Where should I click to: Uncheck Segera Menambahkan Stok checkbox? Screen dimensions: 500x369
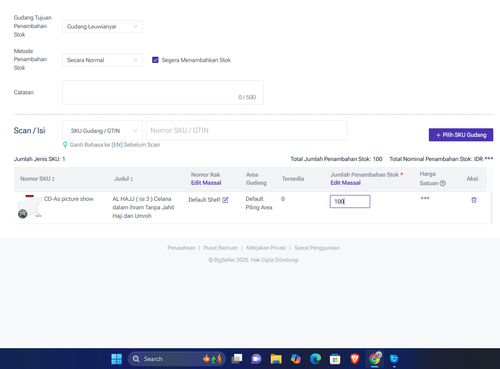155,60
